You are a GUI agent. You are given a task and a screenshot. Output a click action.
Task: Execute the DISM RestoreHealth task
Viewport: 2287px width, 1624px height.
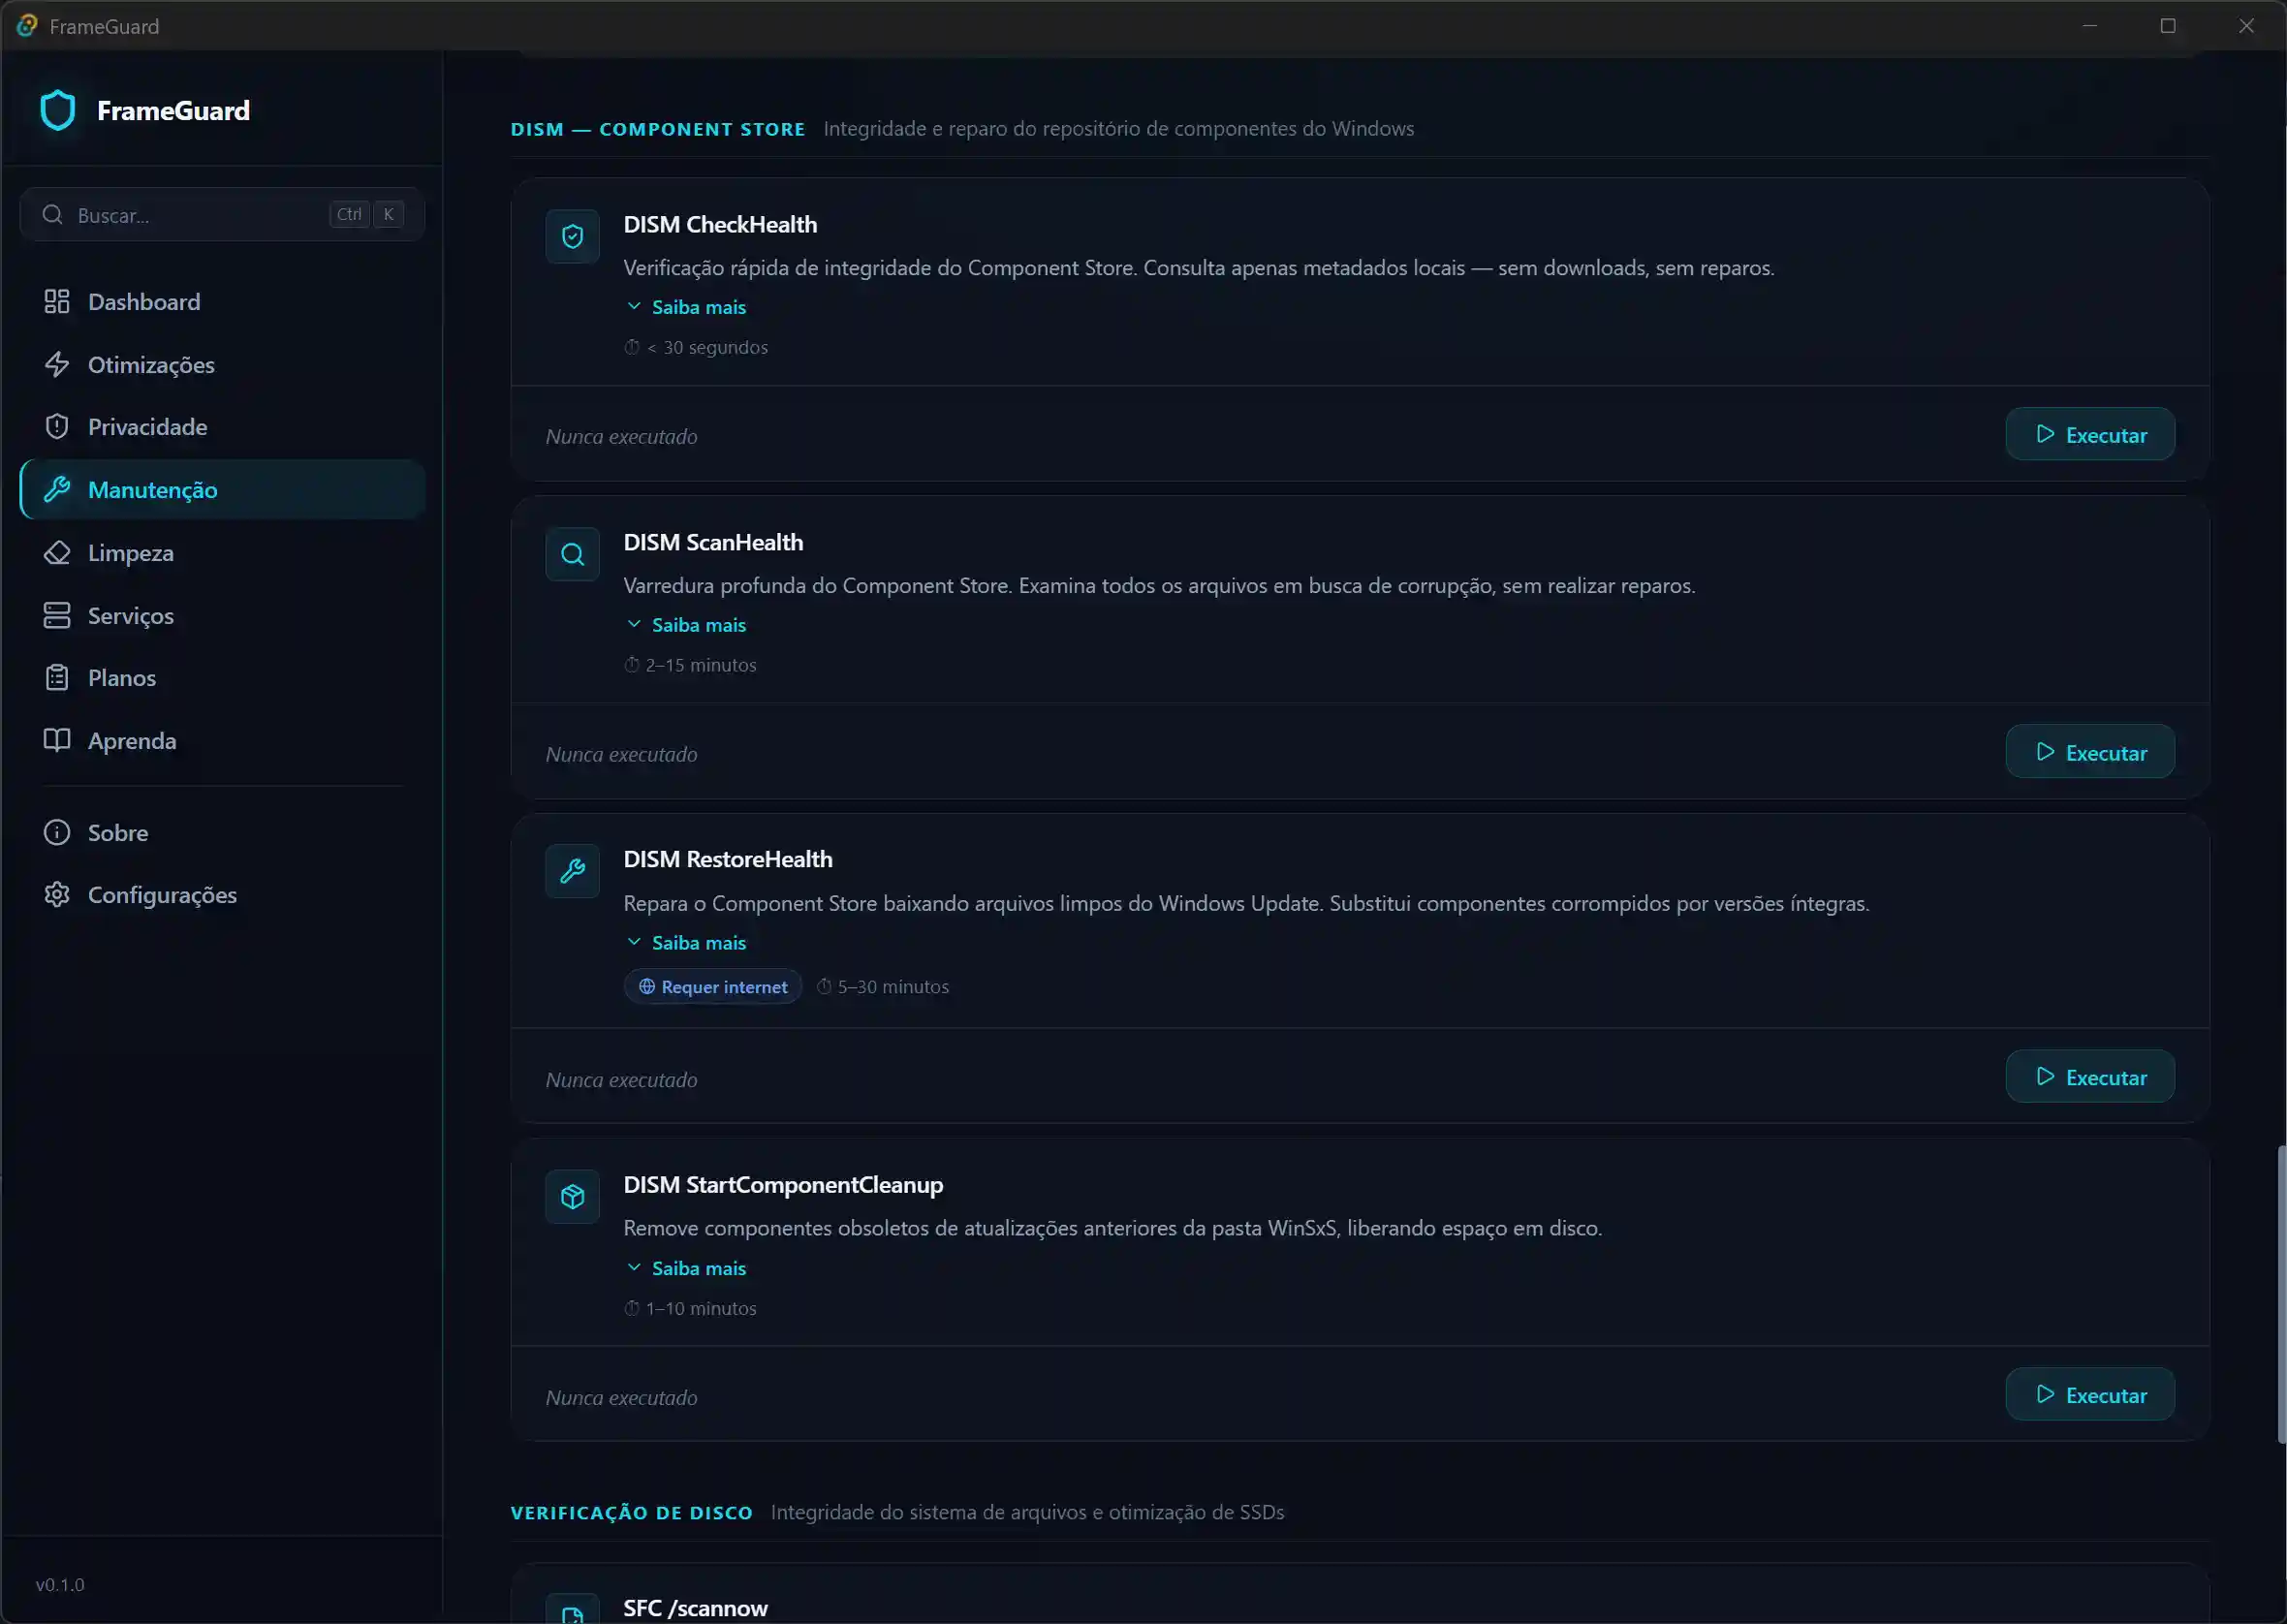click(2089, 1077)
